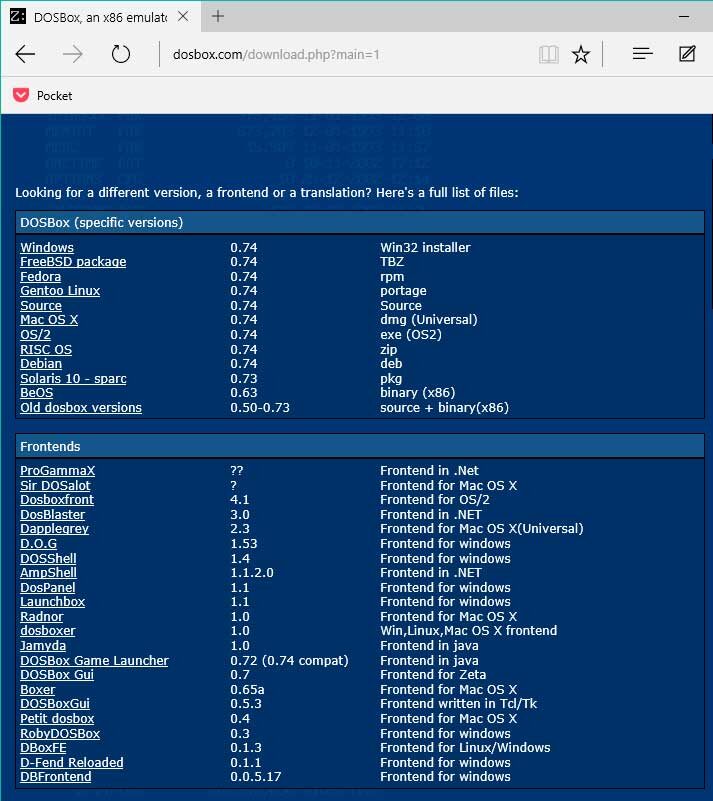Image resolution: width=713 pixels, height=801 pixels.
Task: Open reading view book icon
Action: [549, 54]
